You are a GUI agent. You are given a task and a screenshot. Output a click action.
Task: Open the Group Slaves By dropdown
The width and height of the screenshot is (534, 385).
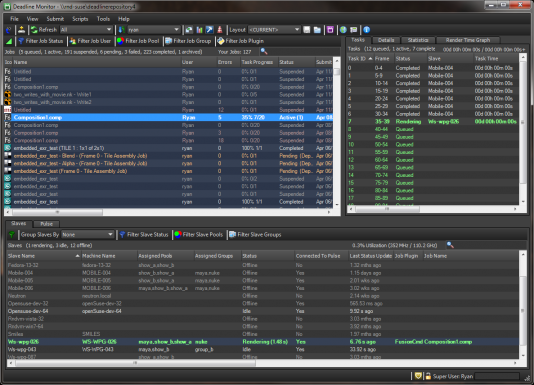(87, 235)
